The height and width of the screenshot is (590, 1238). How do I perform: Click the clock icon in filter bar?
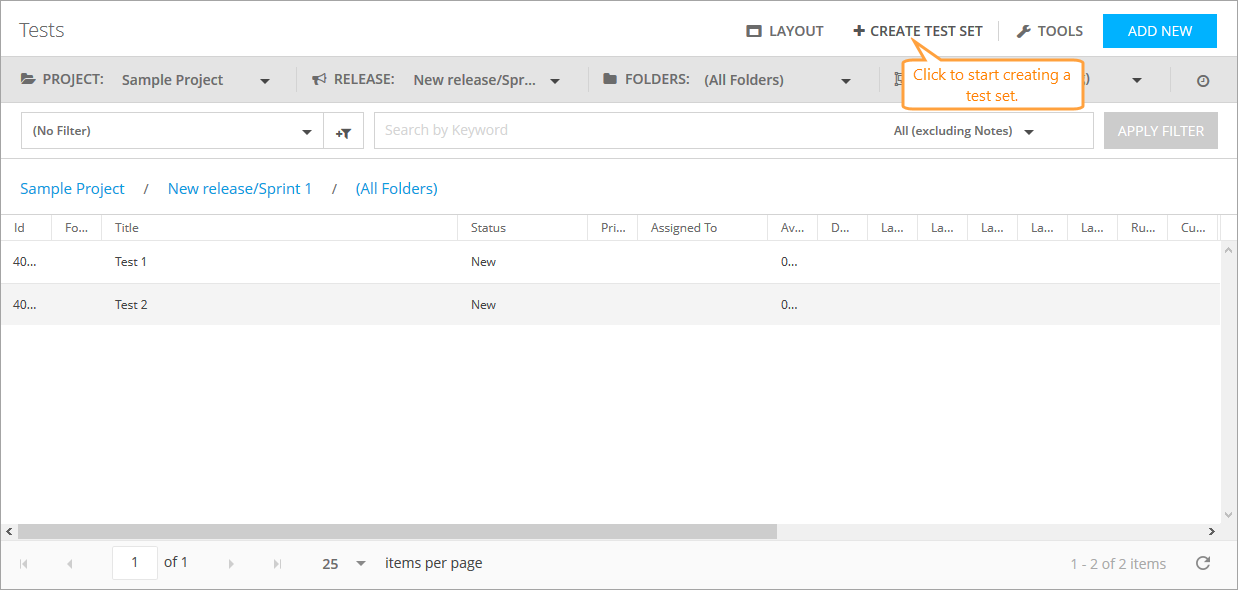1203,81
